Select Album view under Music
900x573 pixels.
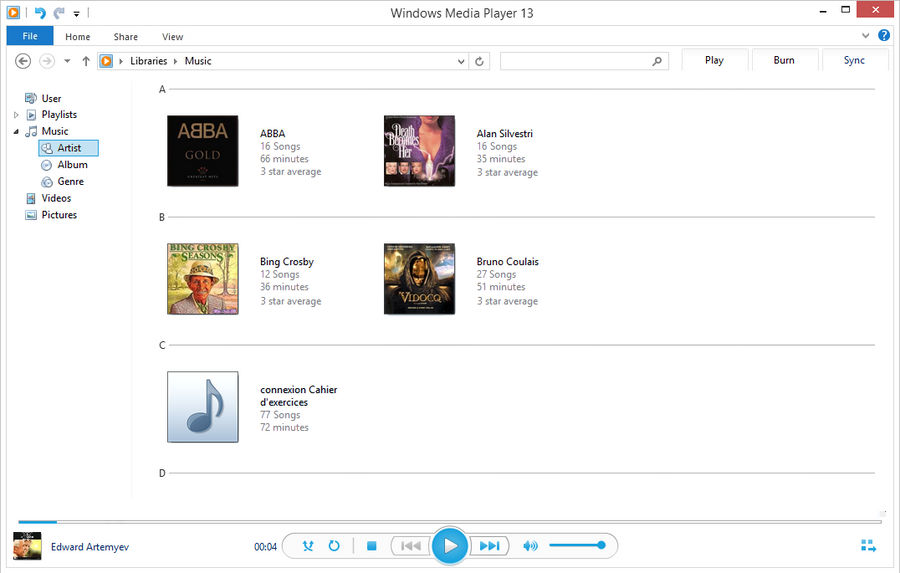(72, 165)
